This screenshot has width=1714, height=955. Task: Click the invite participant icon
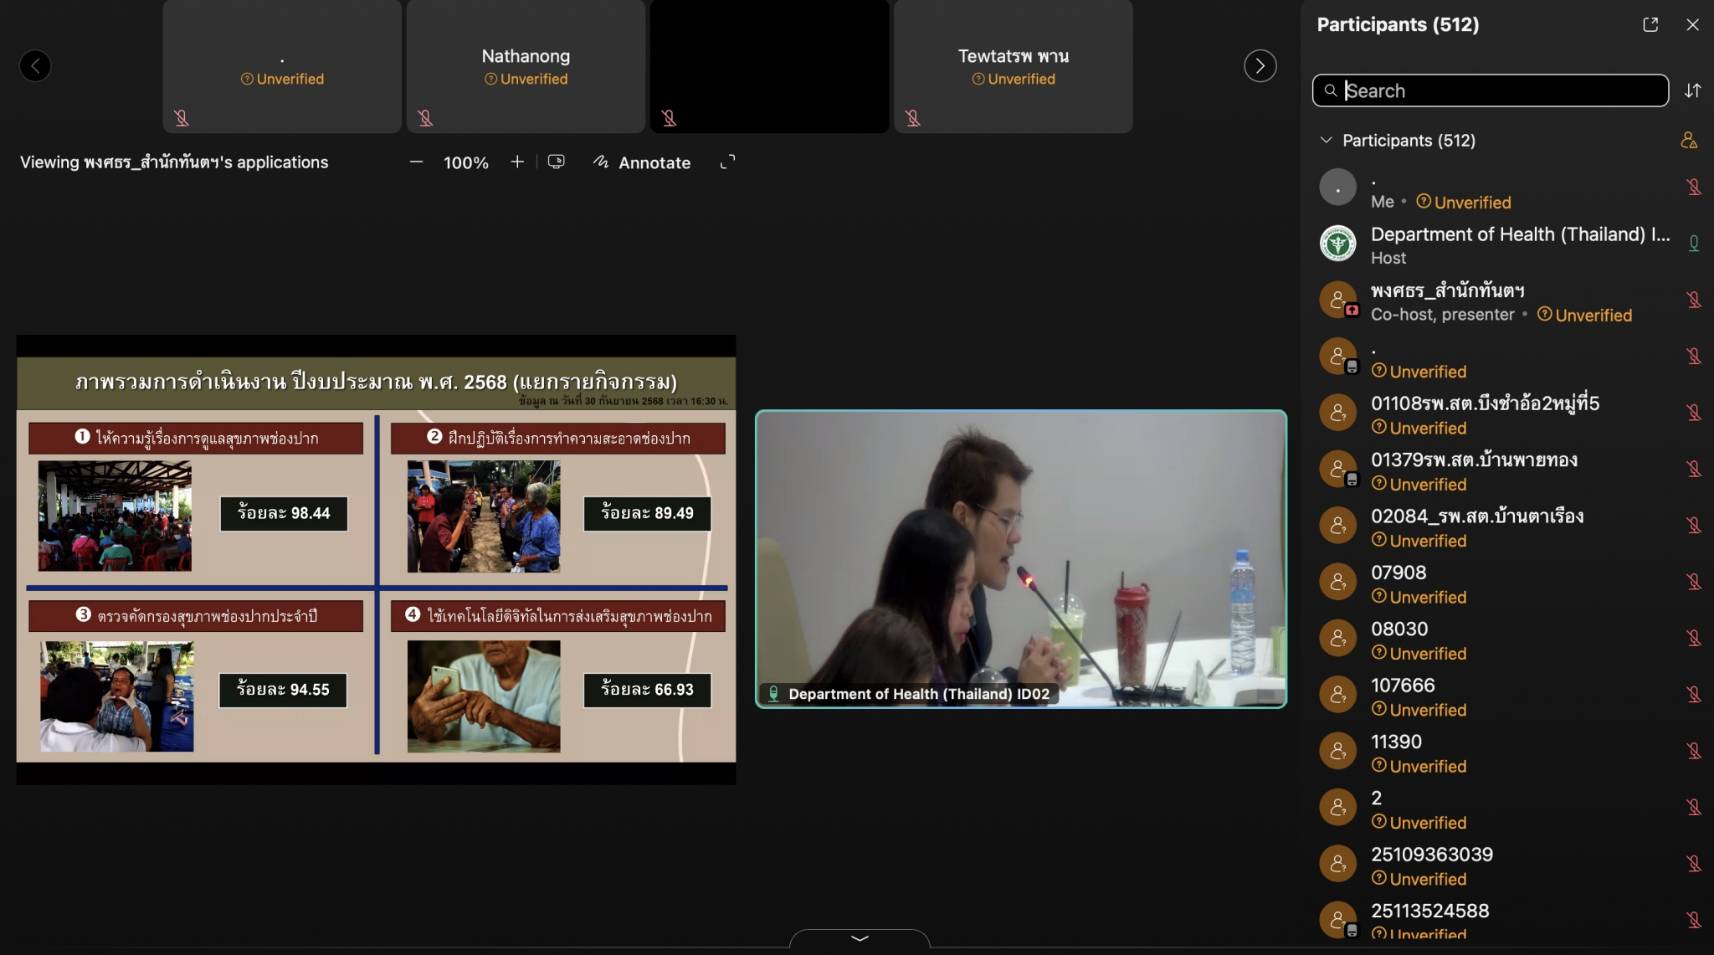1688,141
